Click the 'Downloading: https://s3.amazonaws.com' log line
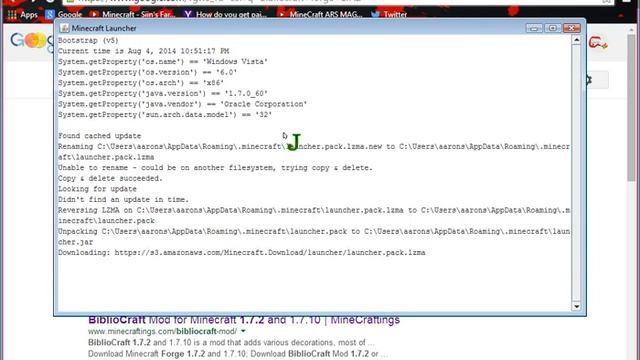 (242, 253)
